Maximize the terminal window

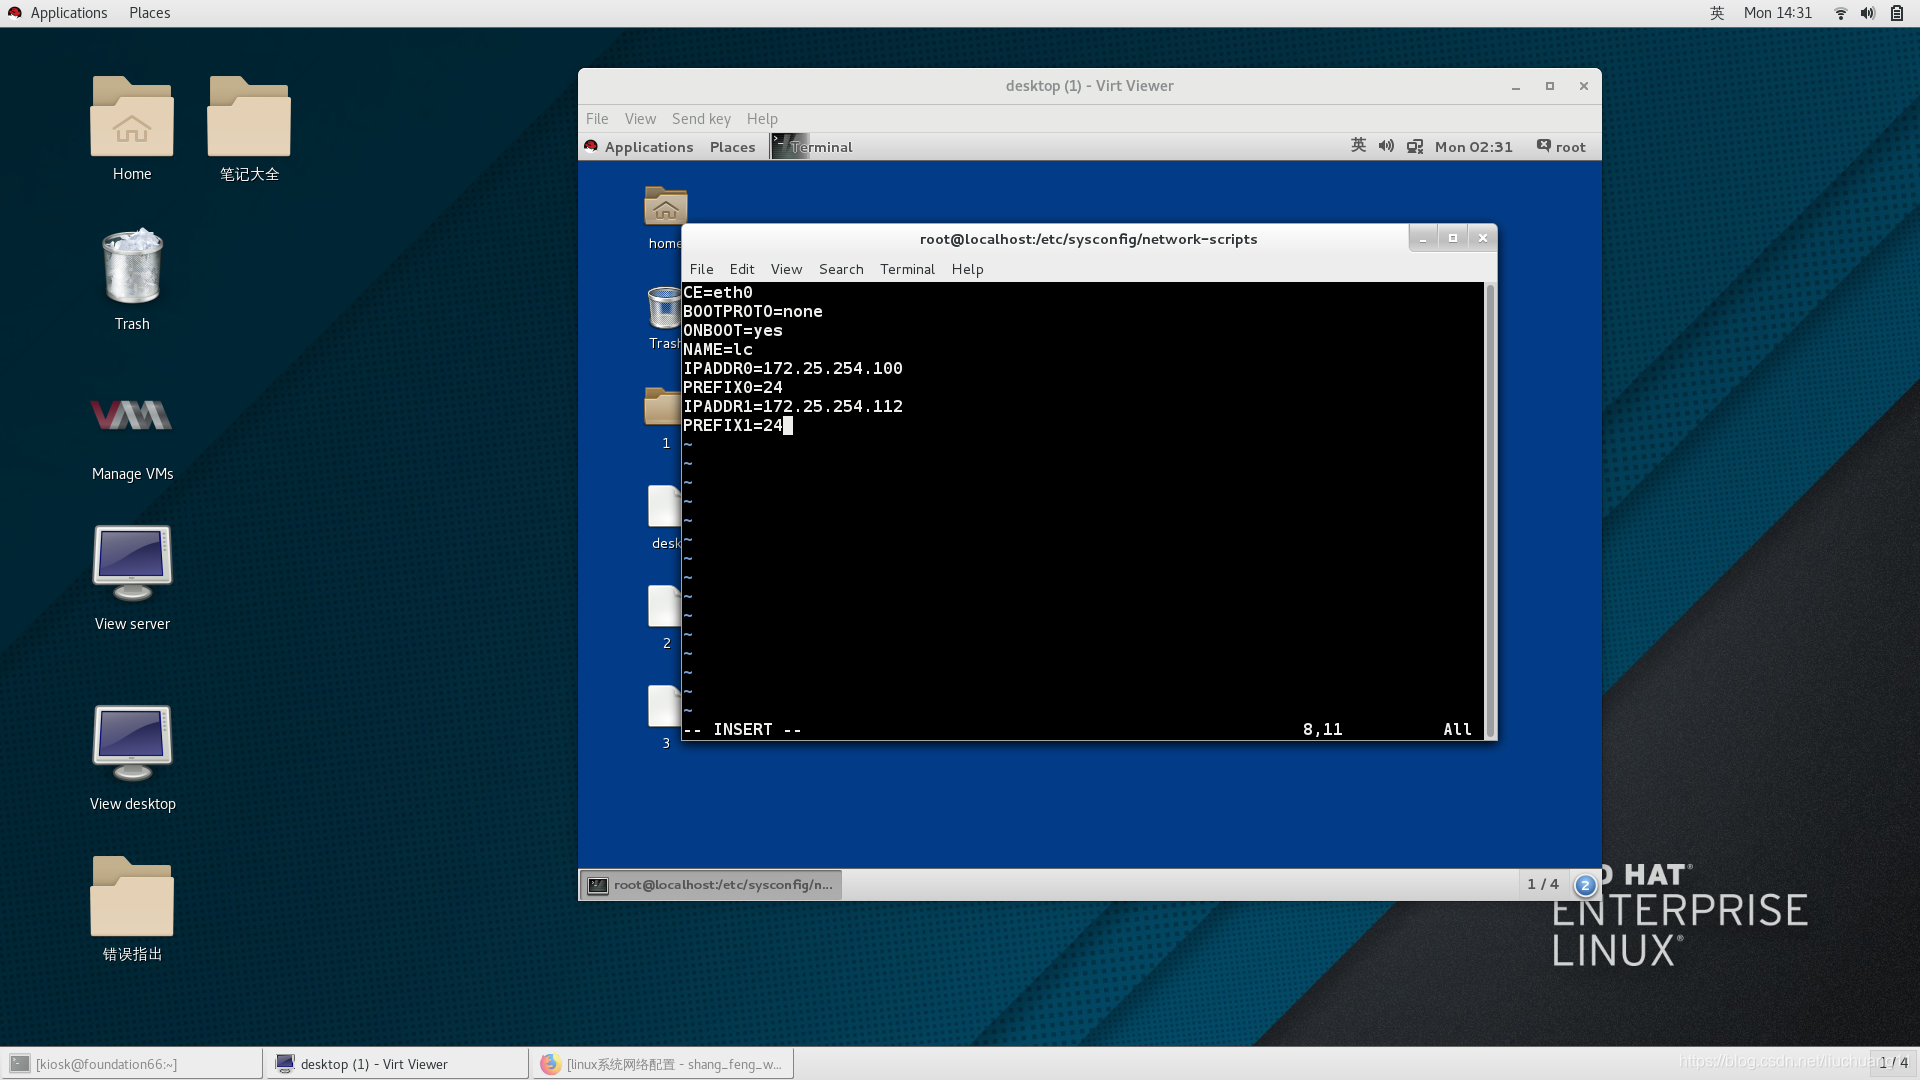(x=1453, y=238)
